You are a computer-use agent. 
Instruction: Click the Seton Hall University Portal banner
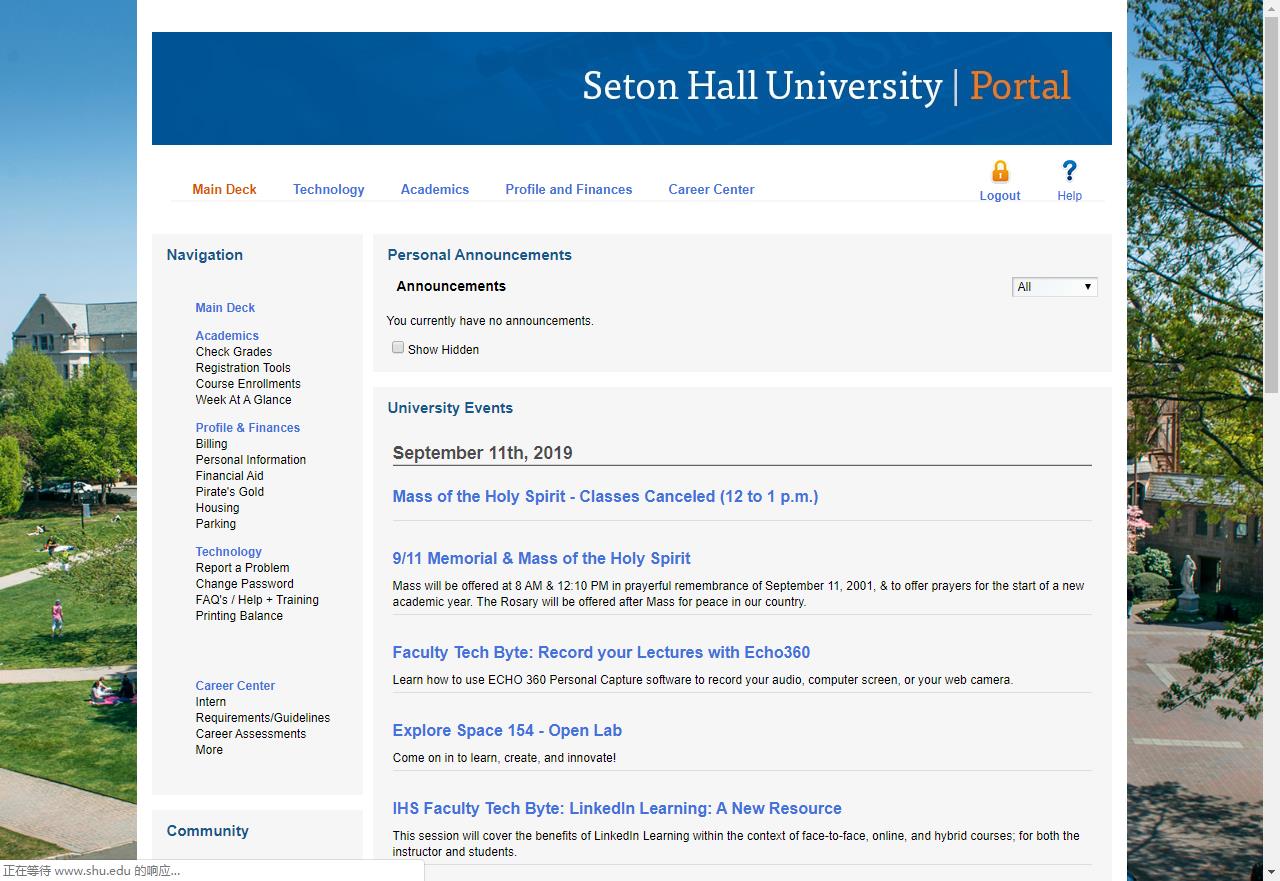coord(632,88)
